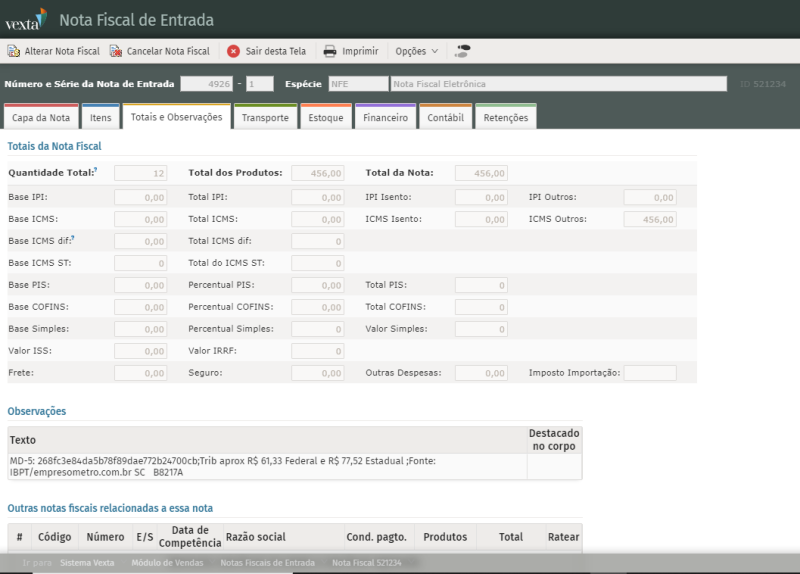Image resolution: width=800 pixels, height=574 pixels.
Task: Go to the Transporte tab
Action: click(x=265, y=118)
